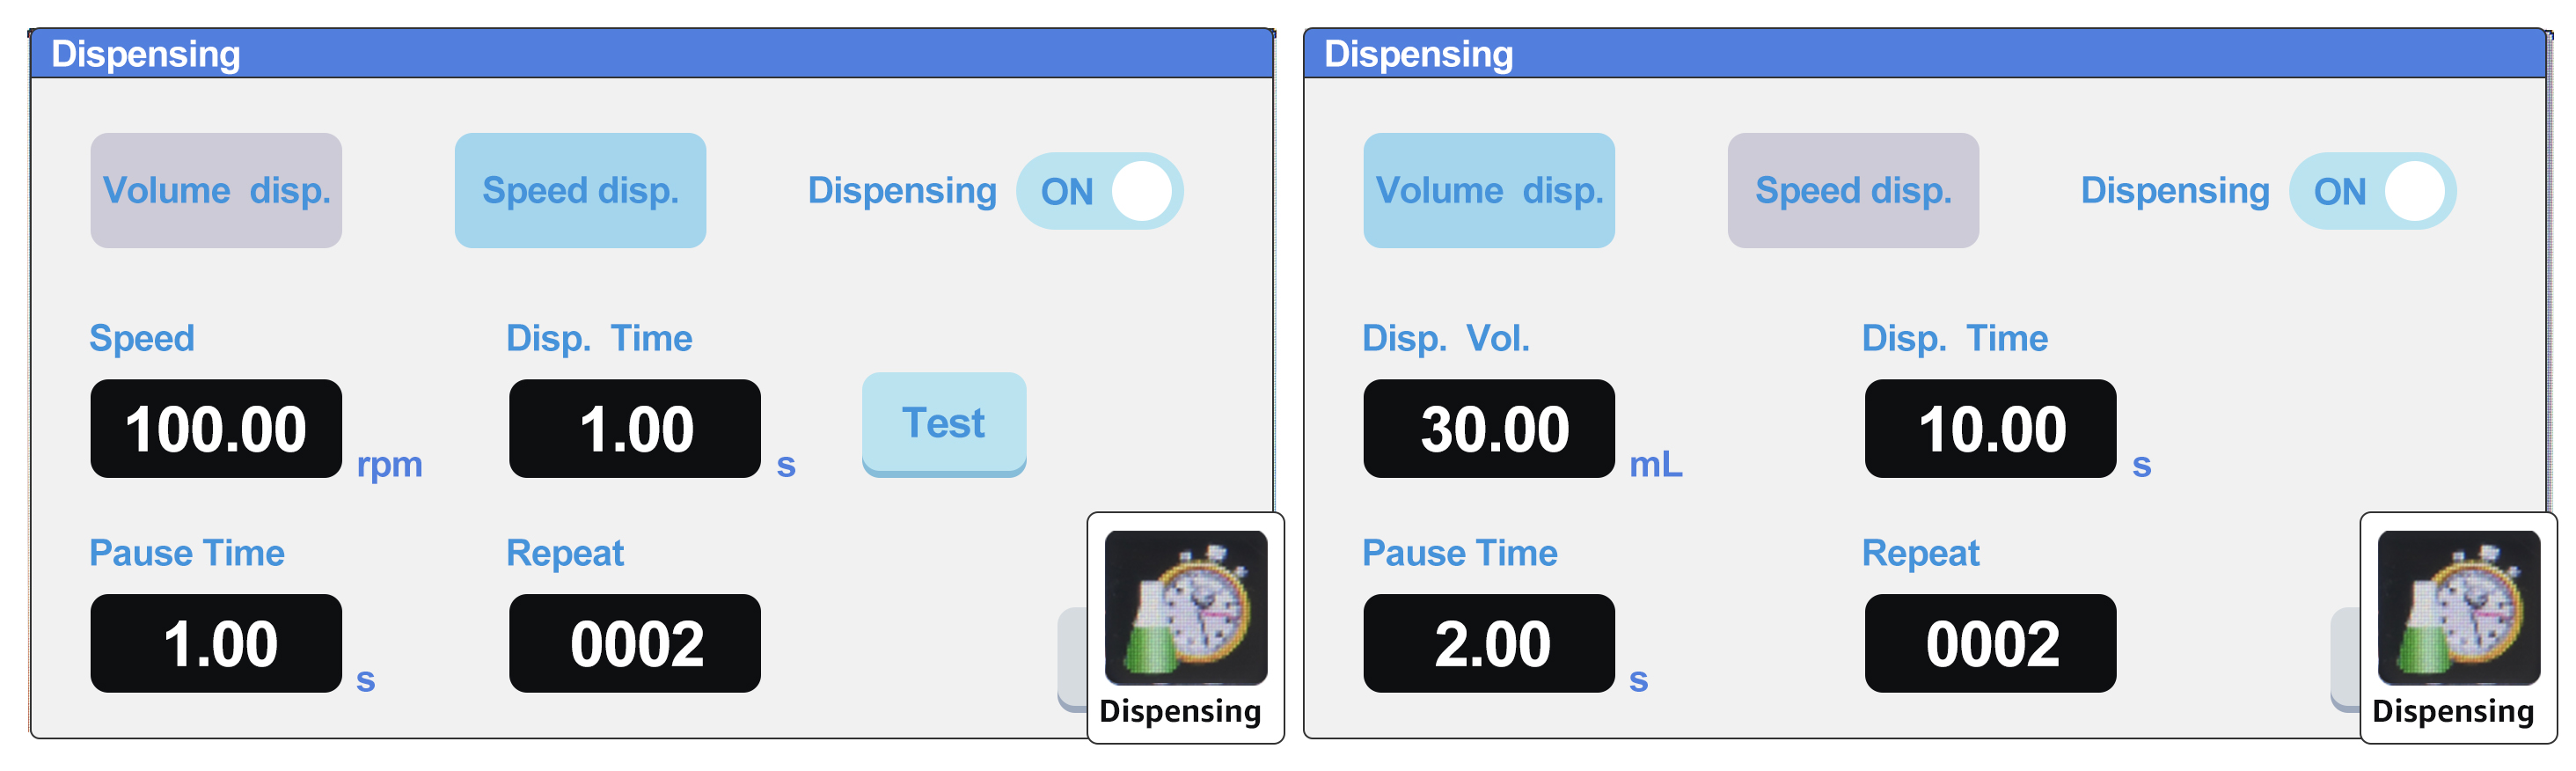2576x771 pixels.
Task: Edit the Disp. Vol. value 30.00 mL
Action: tap(1488, 429)
